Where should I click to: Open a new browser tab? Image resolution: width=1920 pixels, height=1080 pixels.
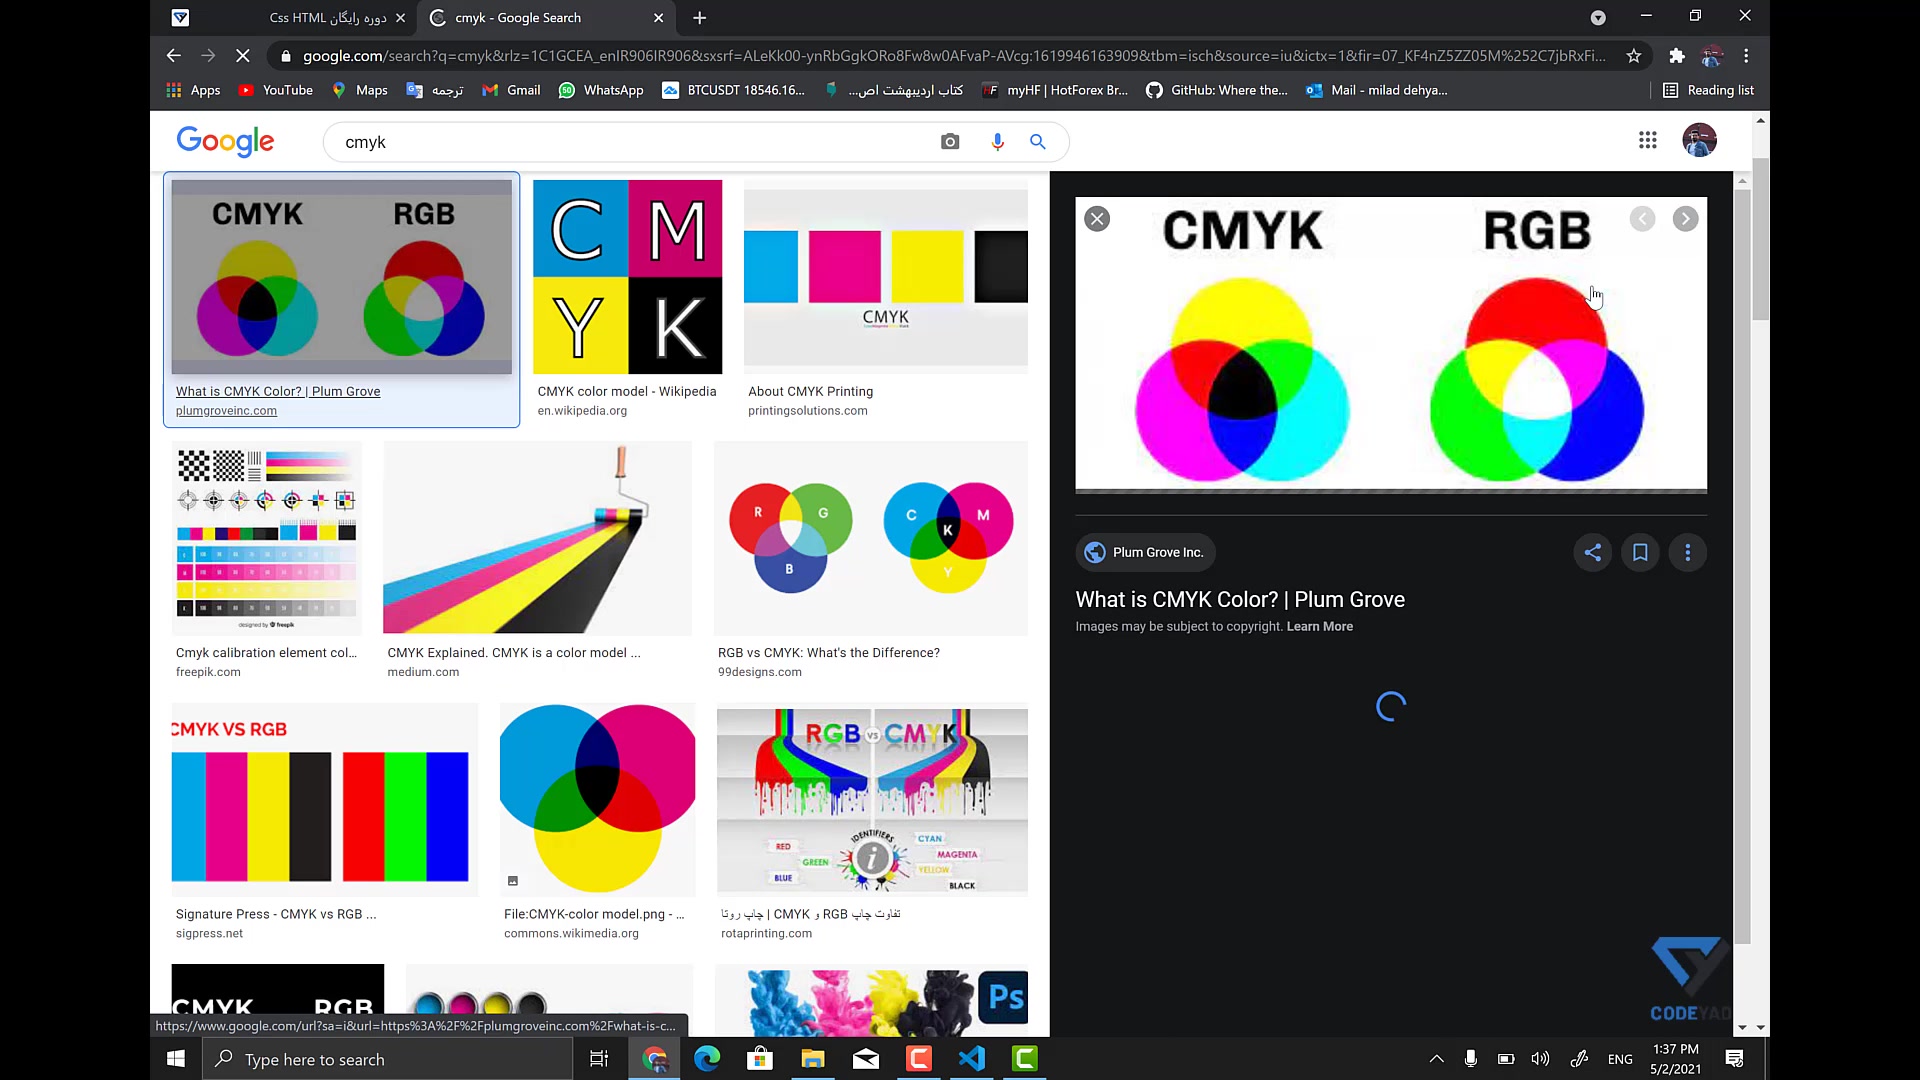[700, 18]
